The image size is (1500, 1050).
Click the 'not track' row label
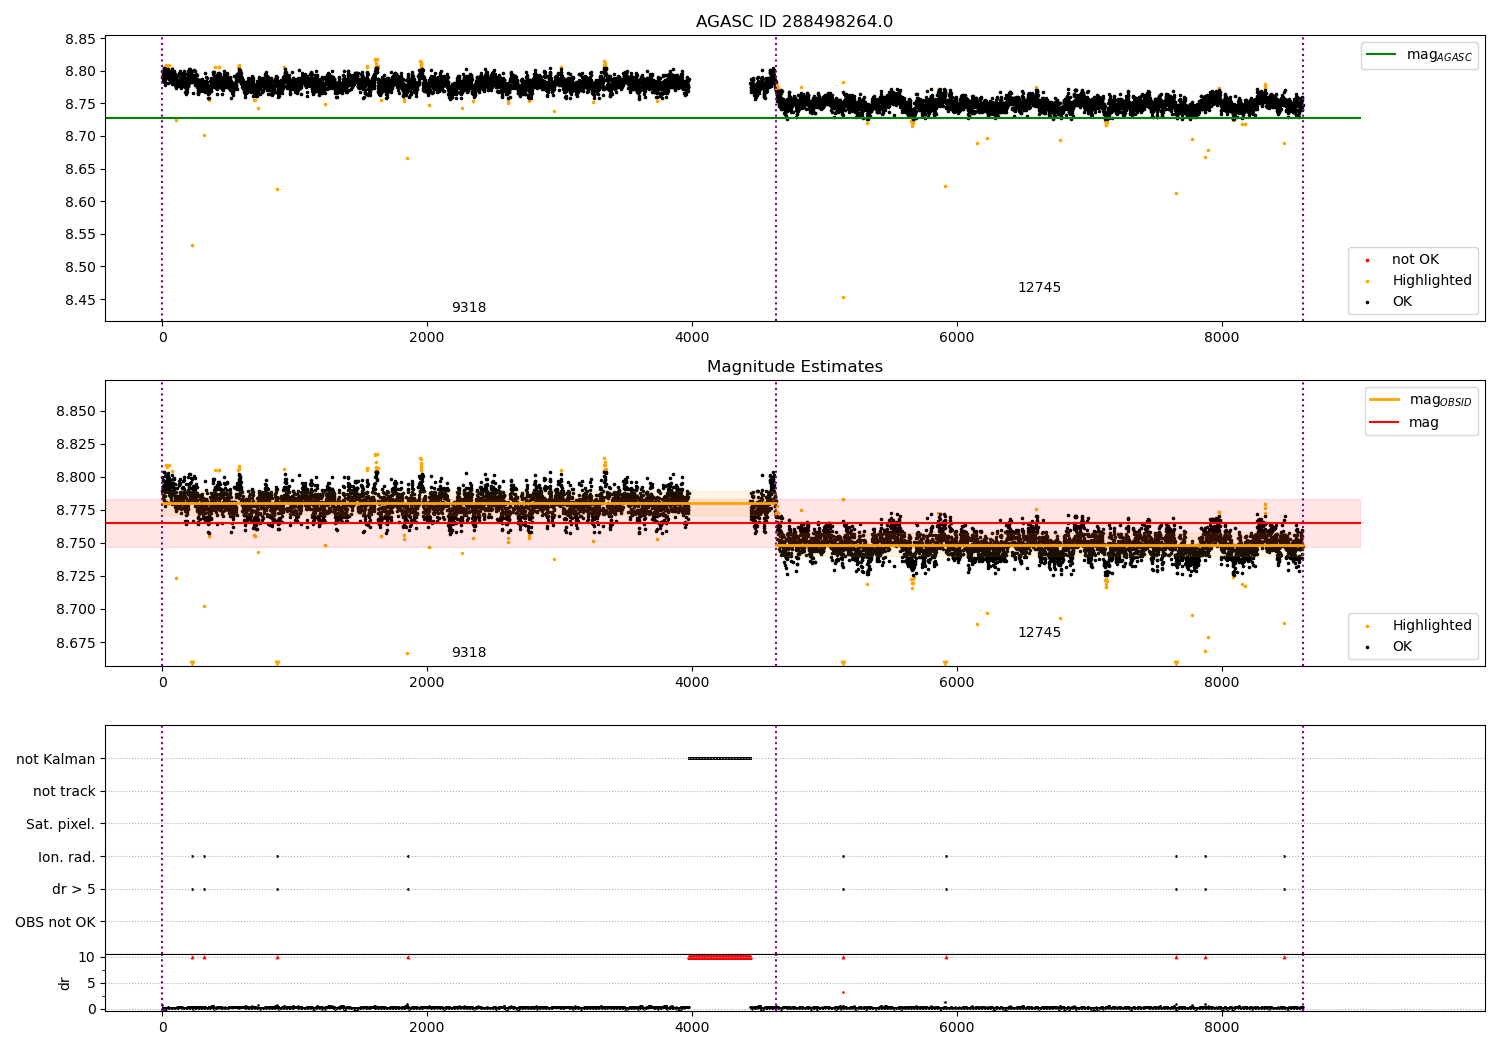click(64, 791)
